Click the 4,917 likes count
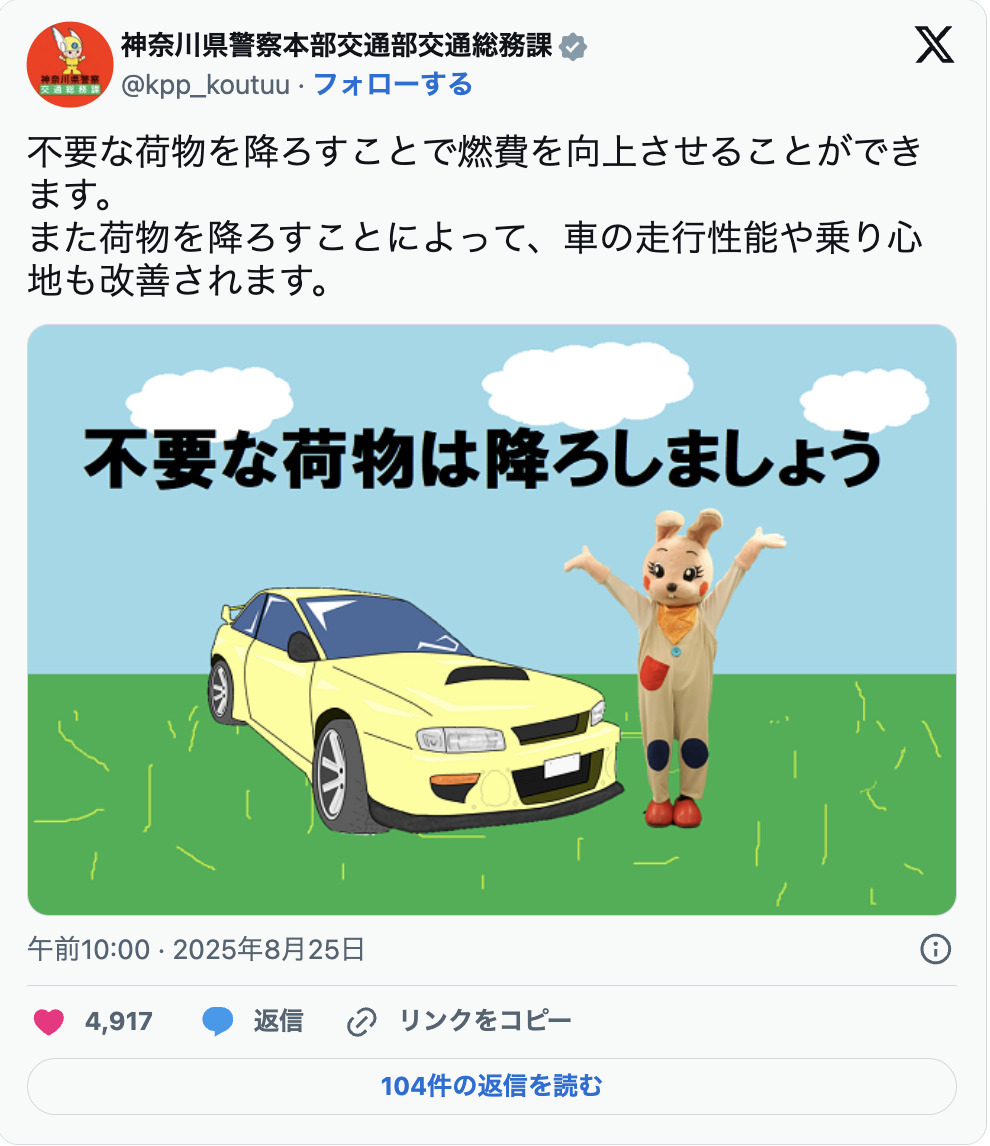This screenshot has height=1146, width=990. [118, 1021]
